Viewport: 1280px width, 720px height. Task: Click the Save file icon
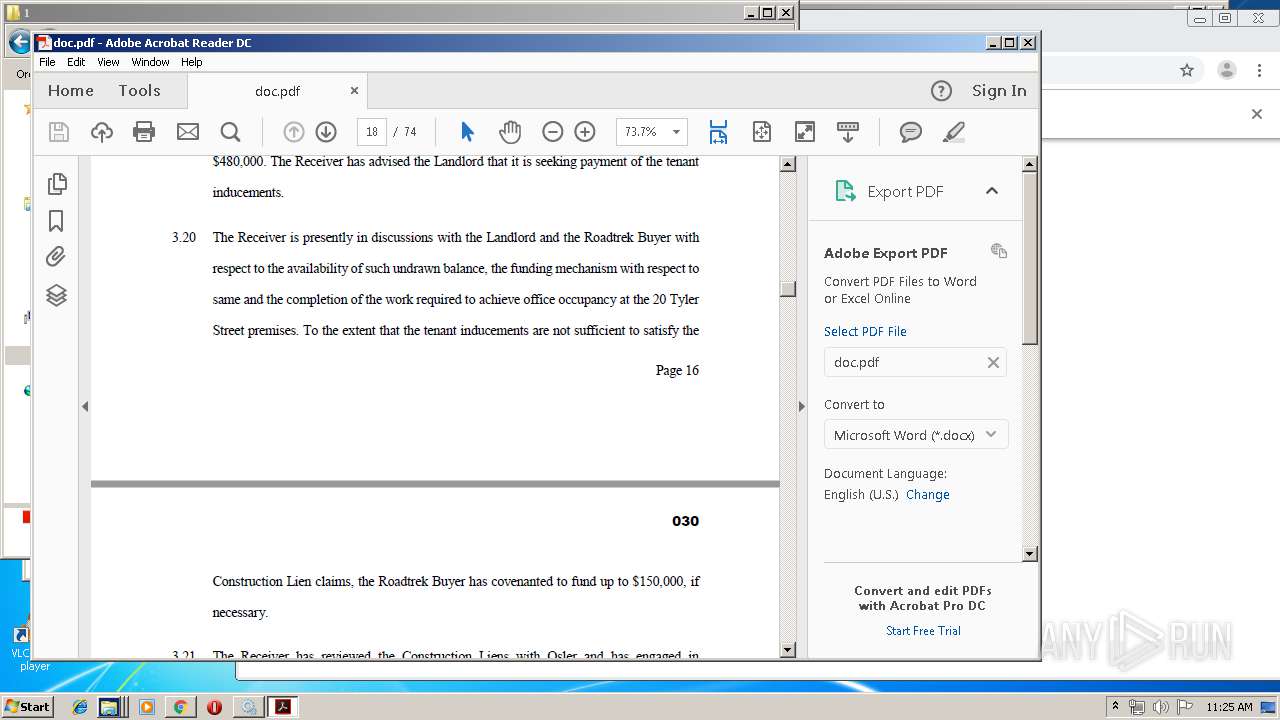tap(59, 132)
